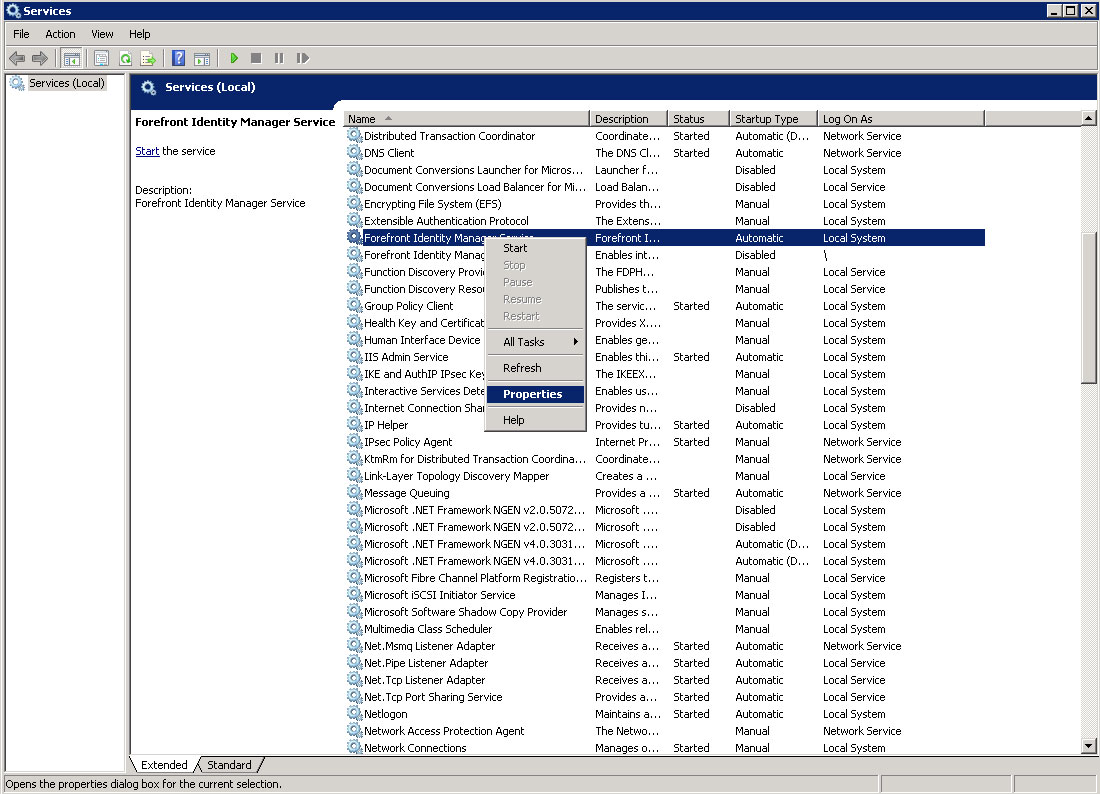Select Net.Tcp Port Sharing Service row
Image resolution: width=1100 pixels, height=794 pixels.
(x=665, y=697)
